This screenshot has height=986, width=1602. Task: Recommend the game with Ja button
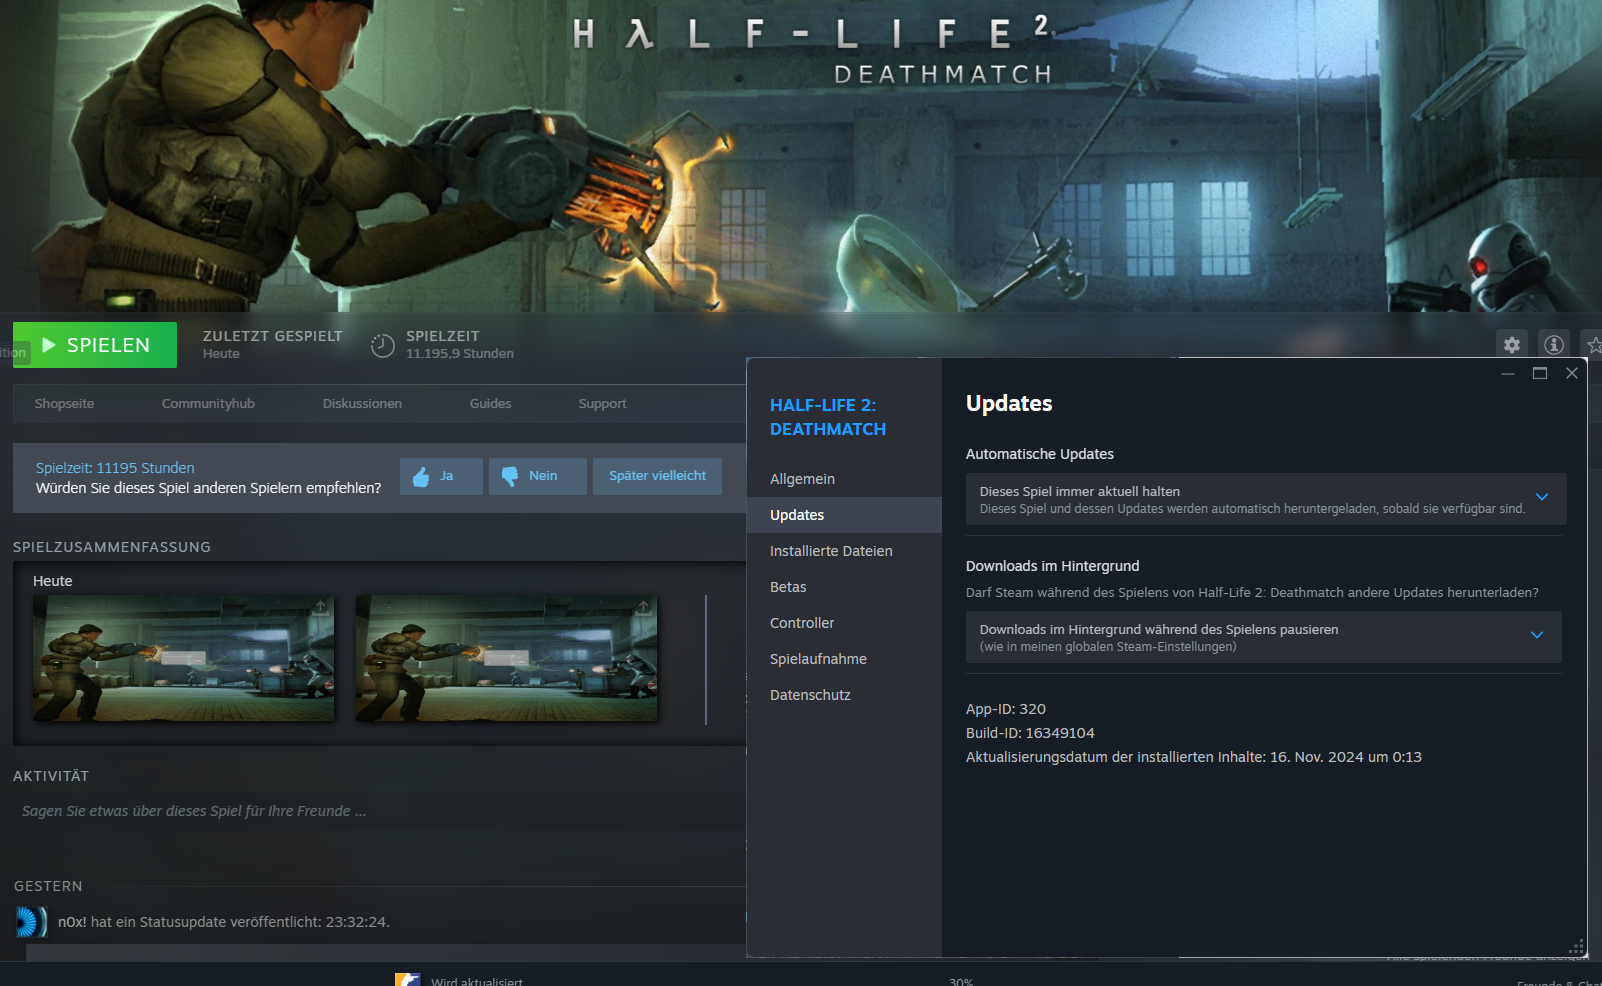click(x=441, y=476)
